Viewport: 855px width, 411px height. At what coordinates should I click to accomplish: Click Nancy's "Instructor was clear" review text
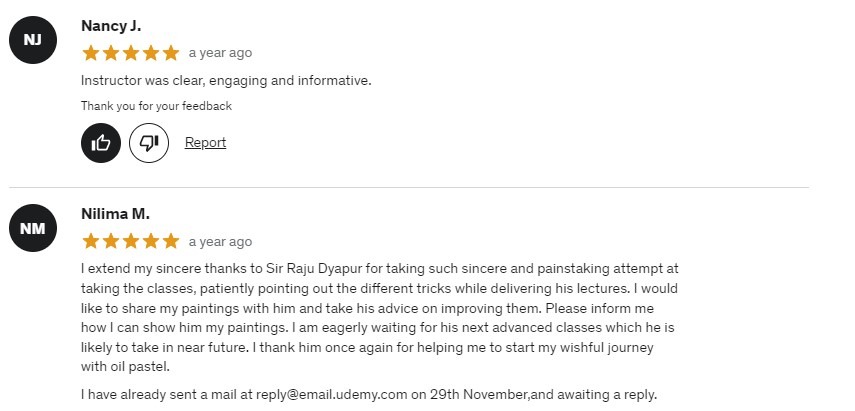226,80
